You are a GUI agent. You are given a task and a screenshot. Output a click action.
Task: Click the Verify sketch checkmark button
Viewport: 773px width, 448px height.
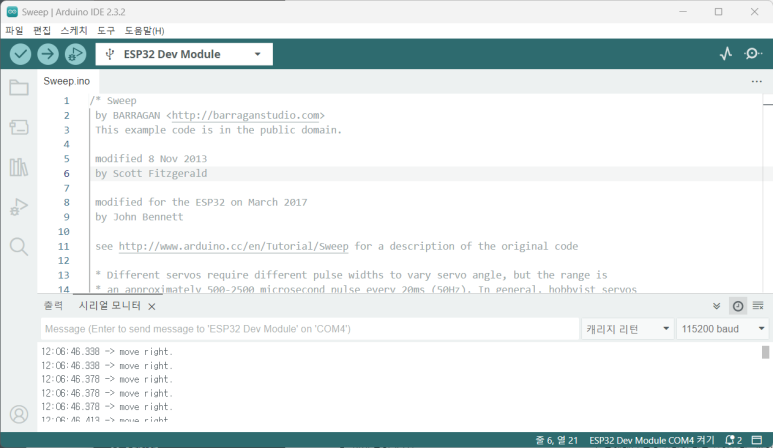click(20, 54)
